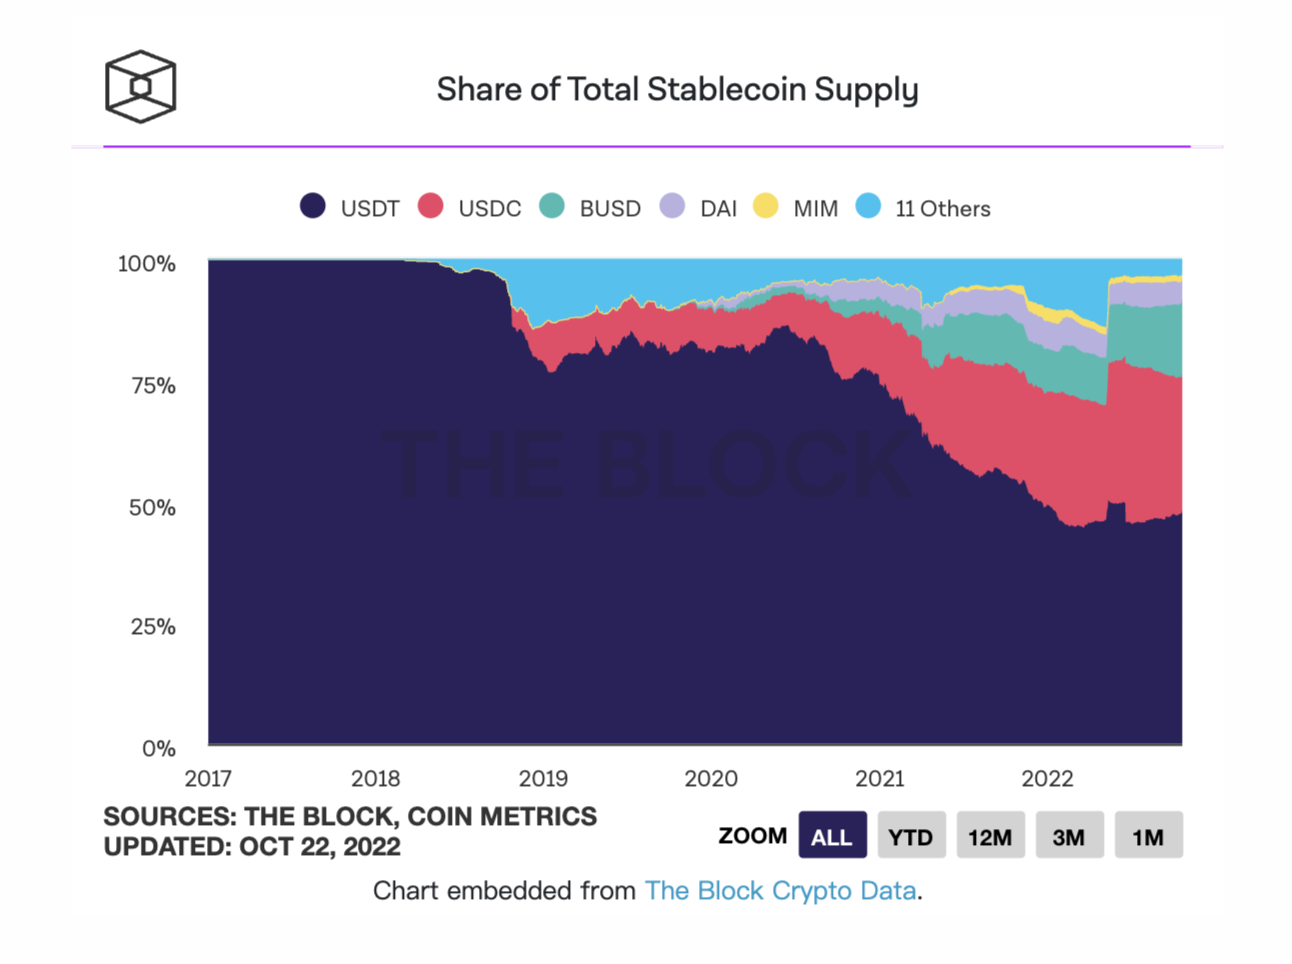Toggle 11 Others legend dot
Viewport: 1292px width, 964px height.
[x=869, y=206]
